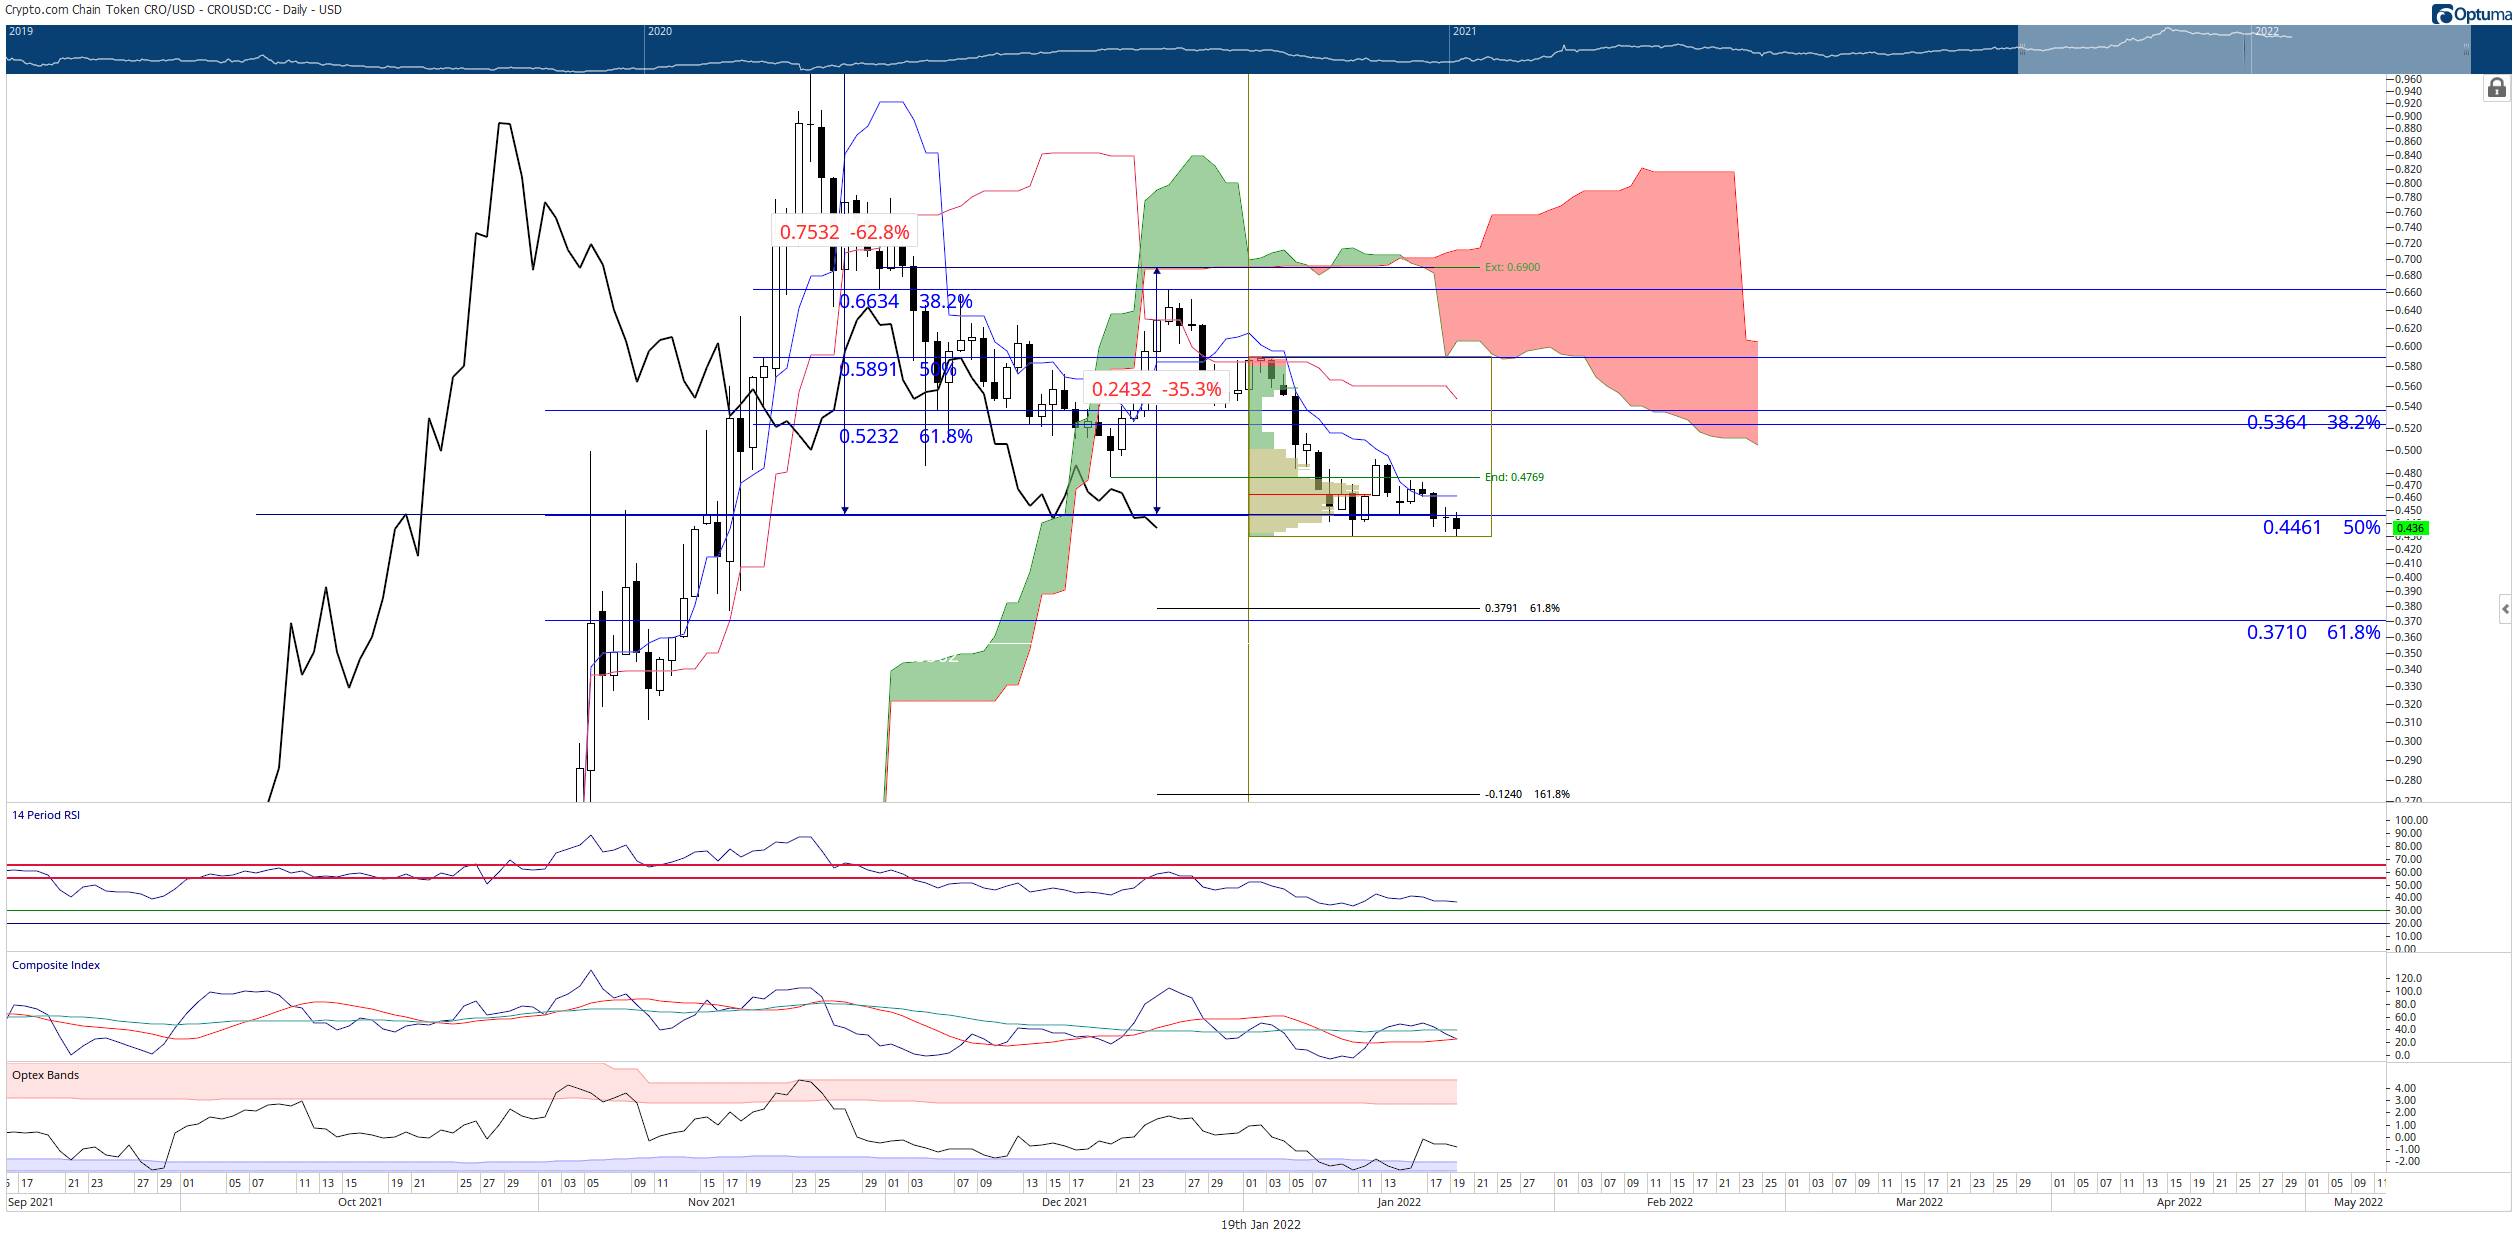Toggle the chart lock icon
2518x1244 pixels.
(x=2496, y=89)
